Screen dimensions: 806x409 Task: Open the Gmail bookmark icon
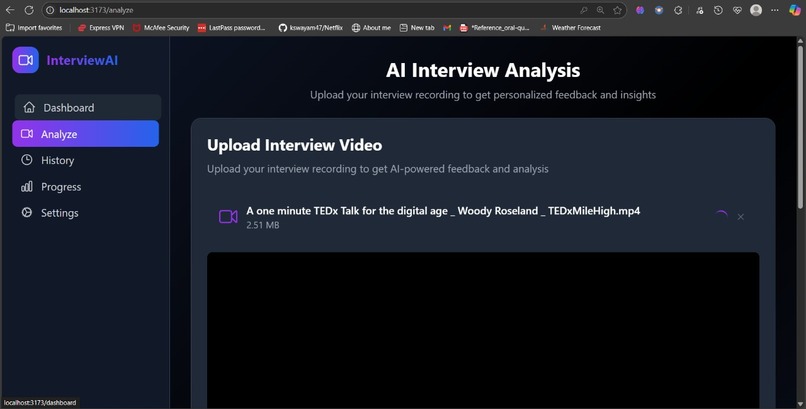pos(447,28)
